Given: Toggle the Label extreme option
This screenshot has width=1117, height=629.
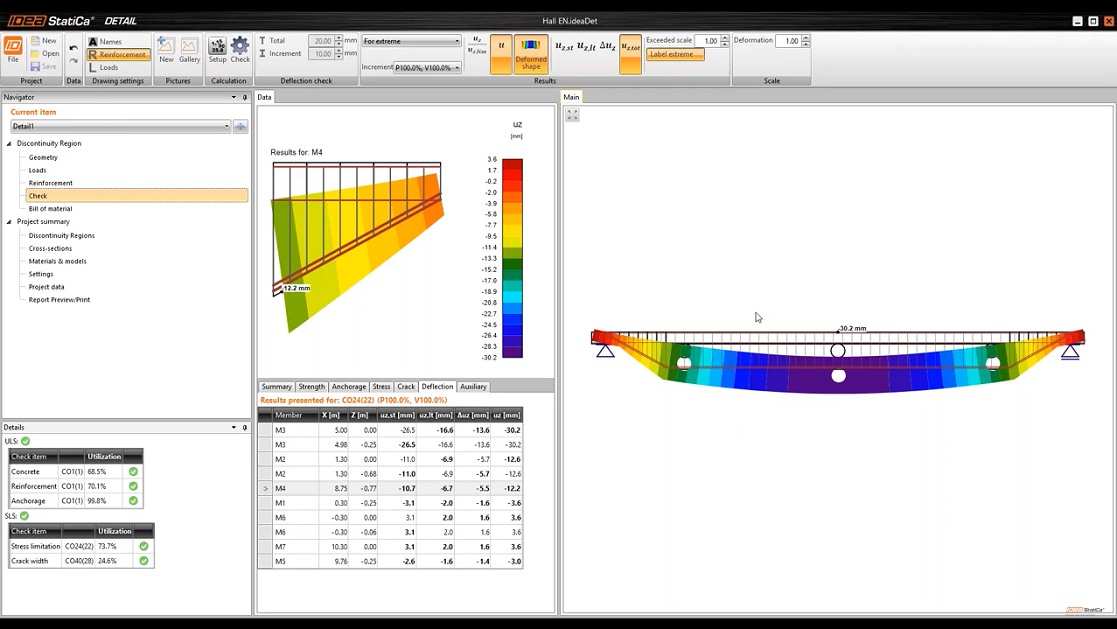Looking at the screenshot, I should [675, 54].
